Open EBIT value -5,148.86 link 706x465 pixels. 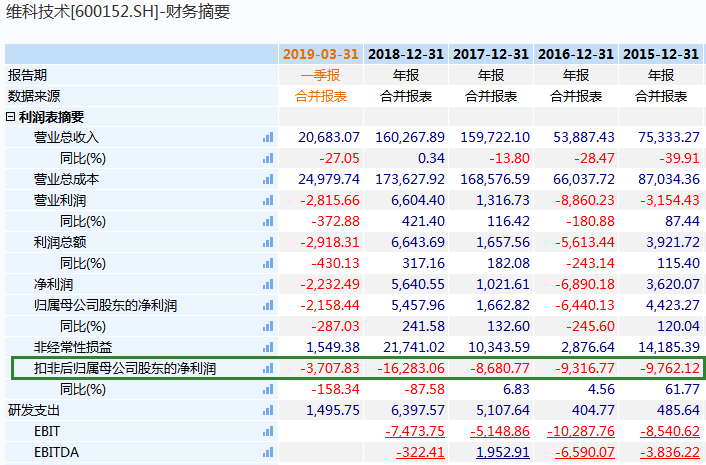pyautogui.click(x=500, y=431)
